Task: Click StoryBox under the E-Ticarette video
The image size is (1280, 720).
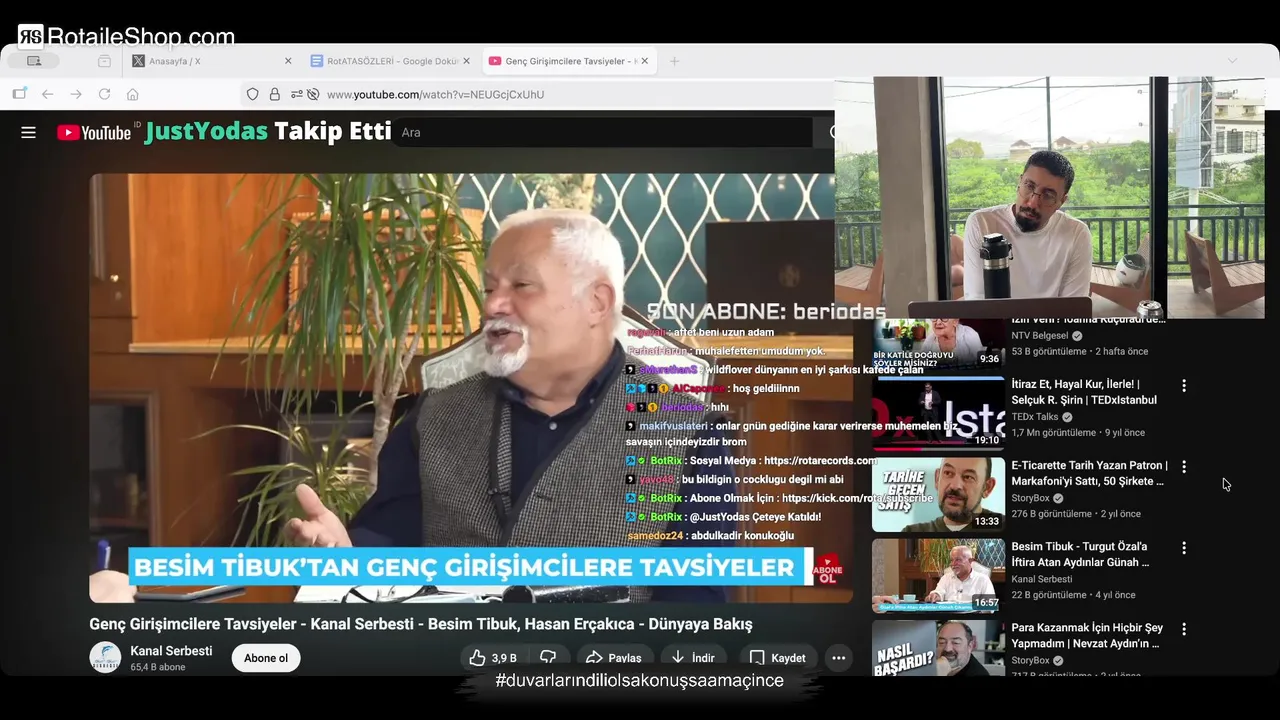Action: [1030, 498]
